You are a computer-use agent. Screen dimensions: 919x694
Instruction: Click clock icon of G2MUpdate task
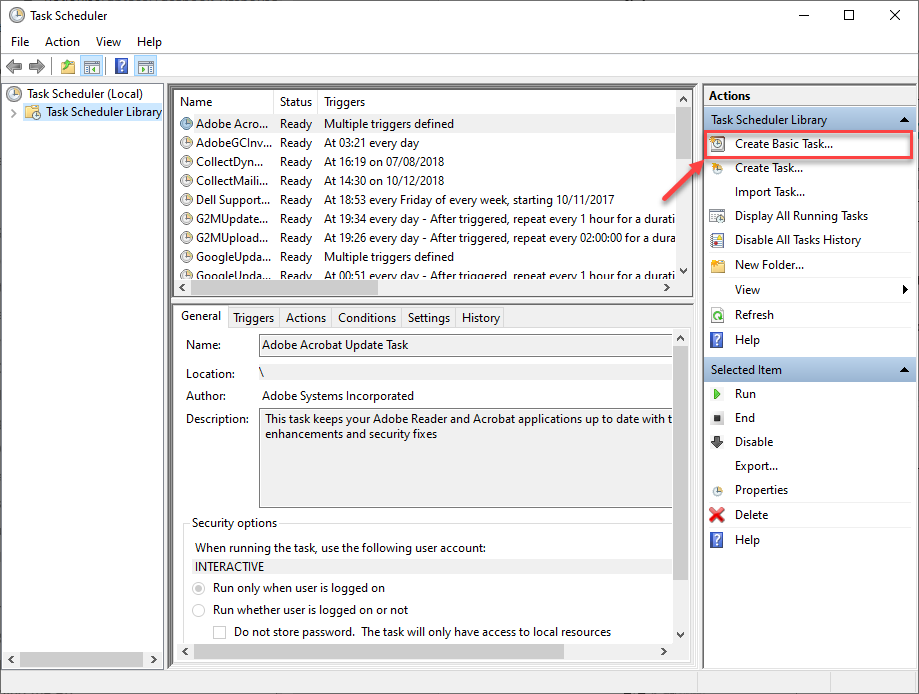(186, 219)
